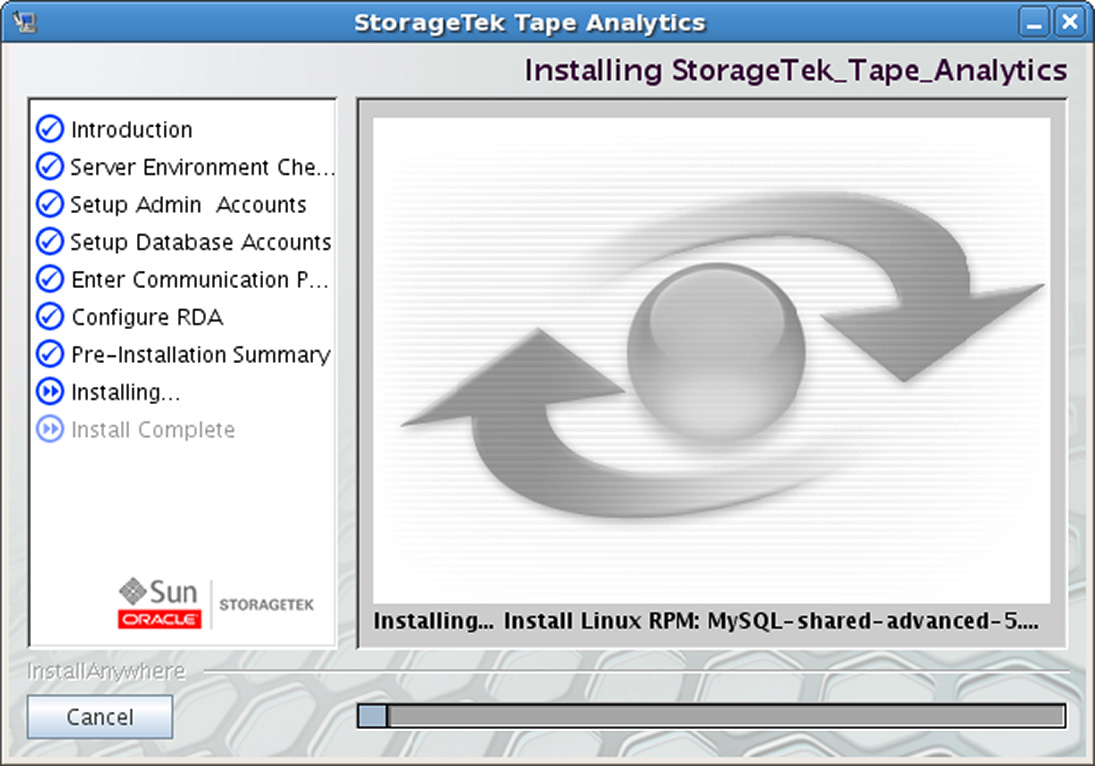
Task: Click the 'Install Complete' step label
Action: [x=153, y=429]
